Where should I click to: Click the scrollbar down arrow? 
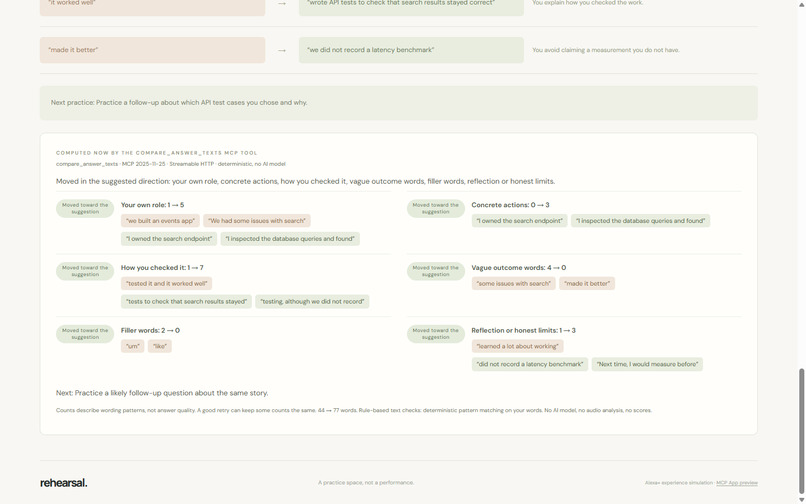[x=801, y=500]
